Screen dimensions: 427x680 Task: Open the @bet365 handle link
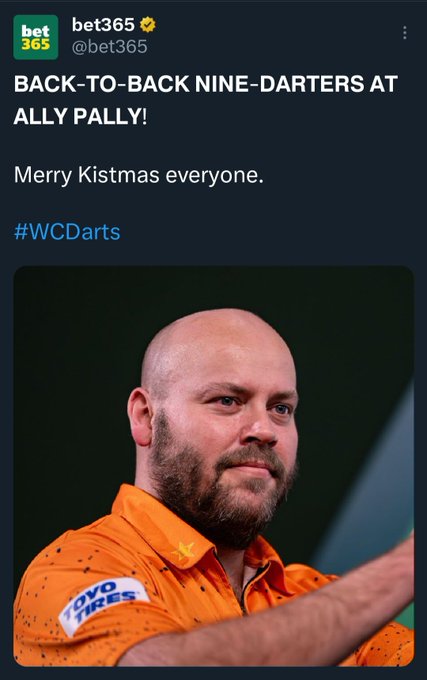[x=109, y=47]
